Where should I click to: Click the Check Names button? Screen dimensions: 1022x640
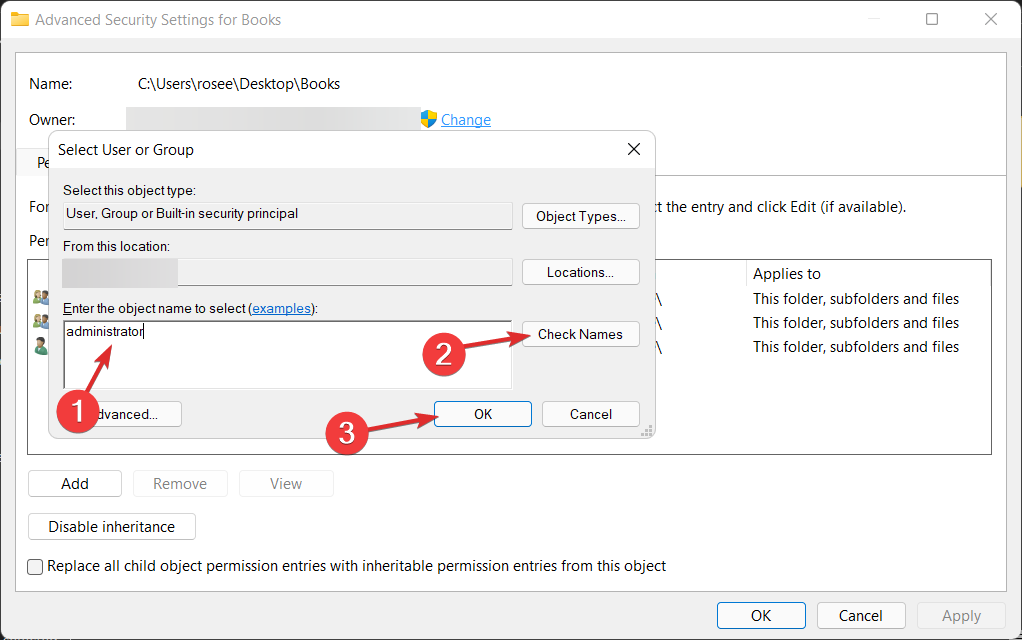(x=580, y=334)
